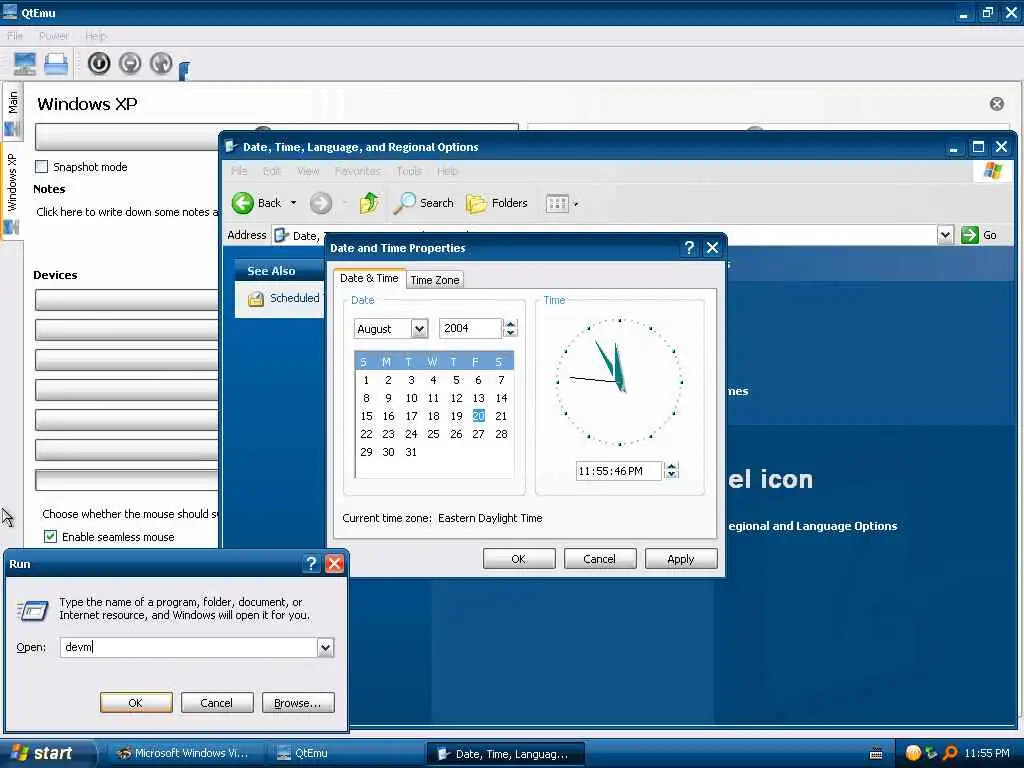Click the 11:55:46 PM time field
This screenshot has height=768, width=1024.
pos(618,471)
